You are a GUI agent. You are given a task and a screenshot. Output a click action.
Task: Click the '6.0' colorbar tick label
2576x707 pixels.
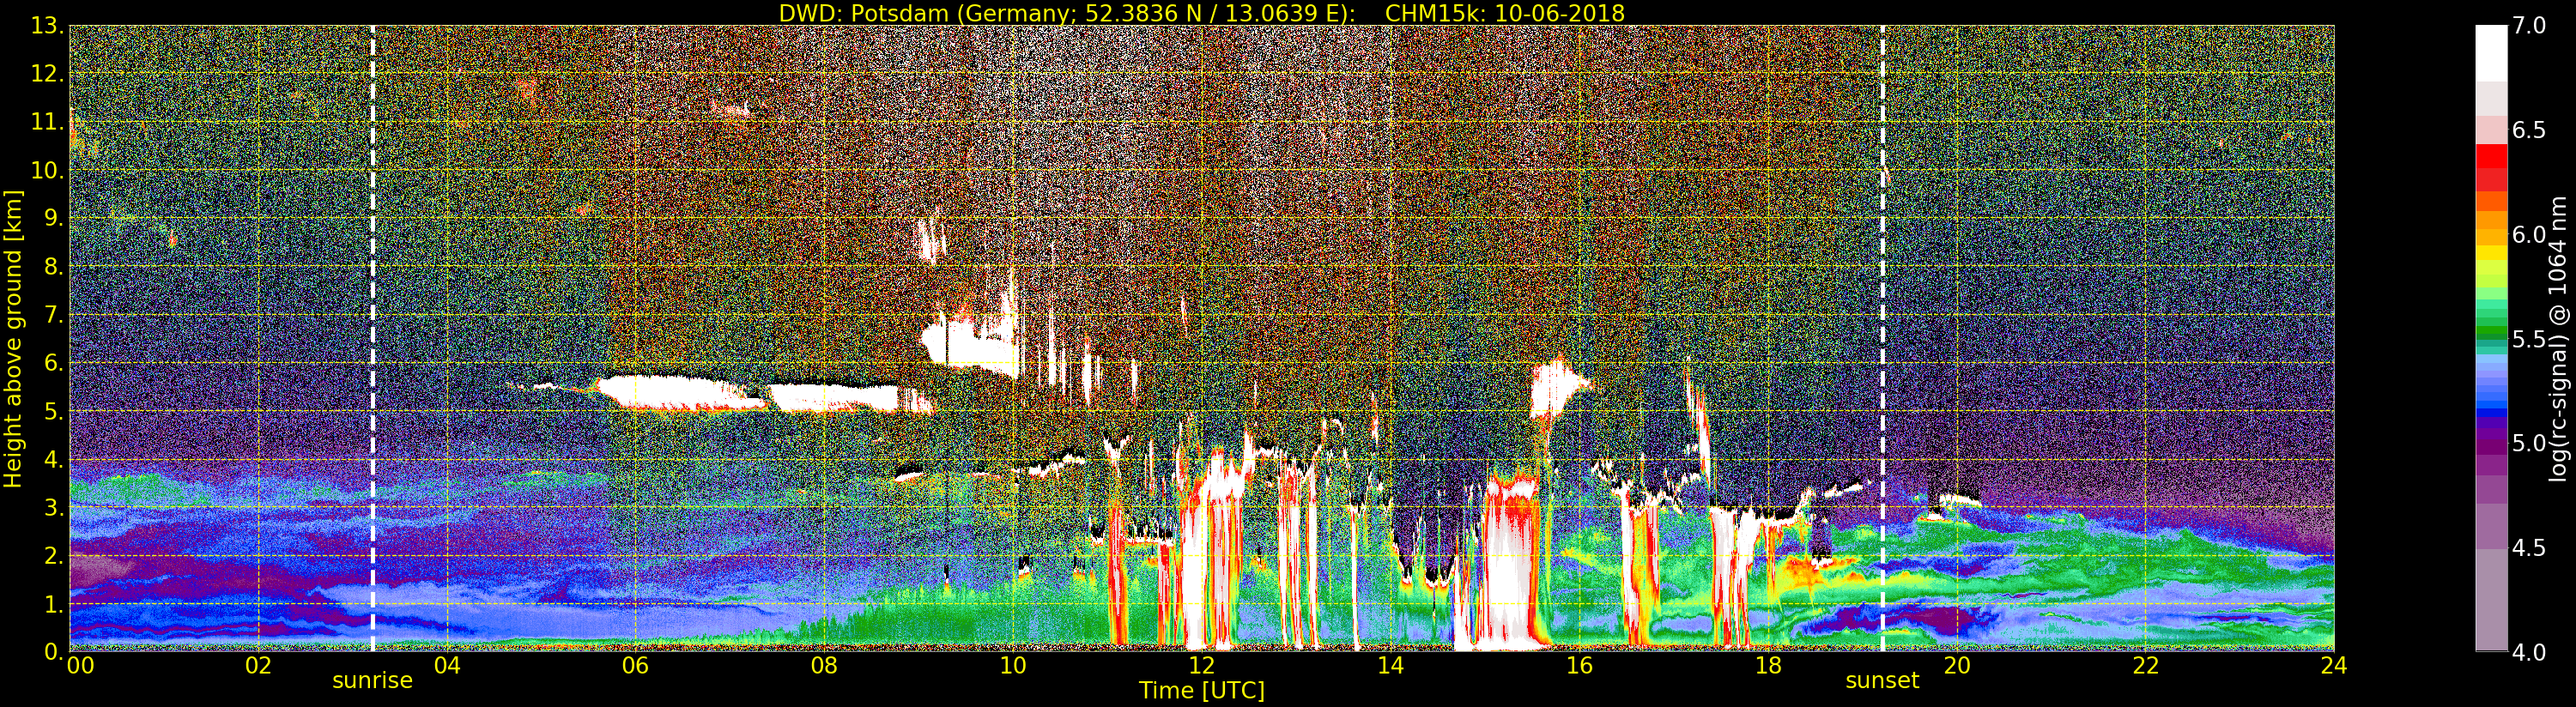pyautogui.click(x=2528, y=235)
